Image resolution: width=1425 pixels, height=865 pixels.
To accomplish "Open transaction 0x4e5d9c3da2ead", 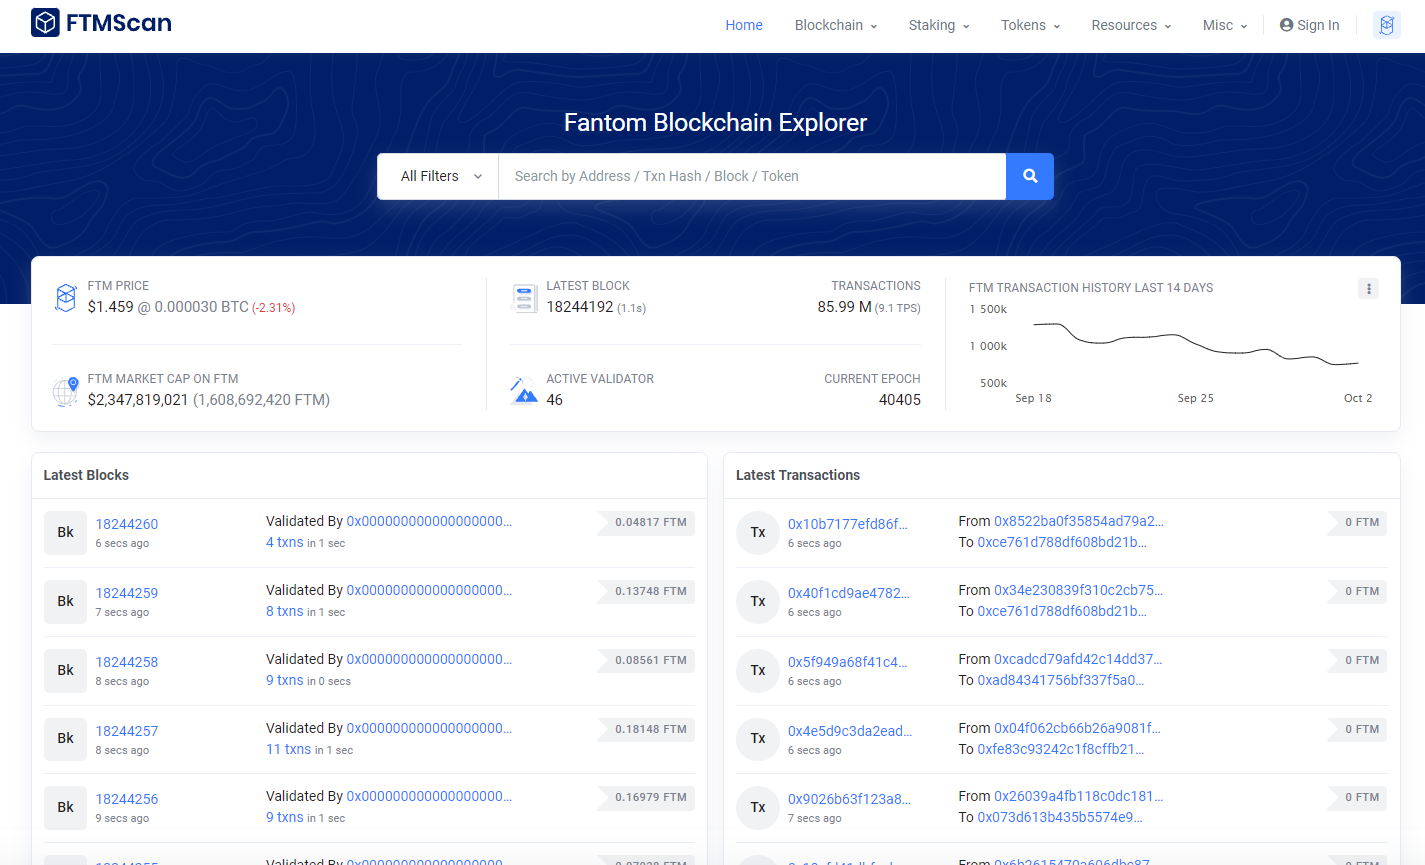I will coord(850,731).
